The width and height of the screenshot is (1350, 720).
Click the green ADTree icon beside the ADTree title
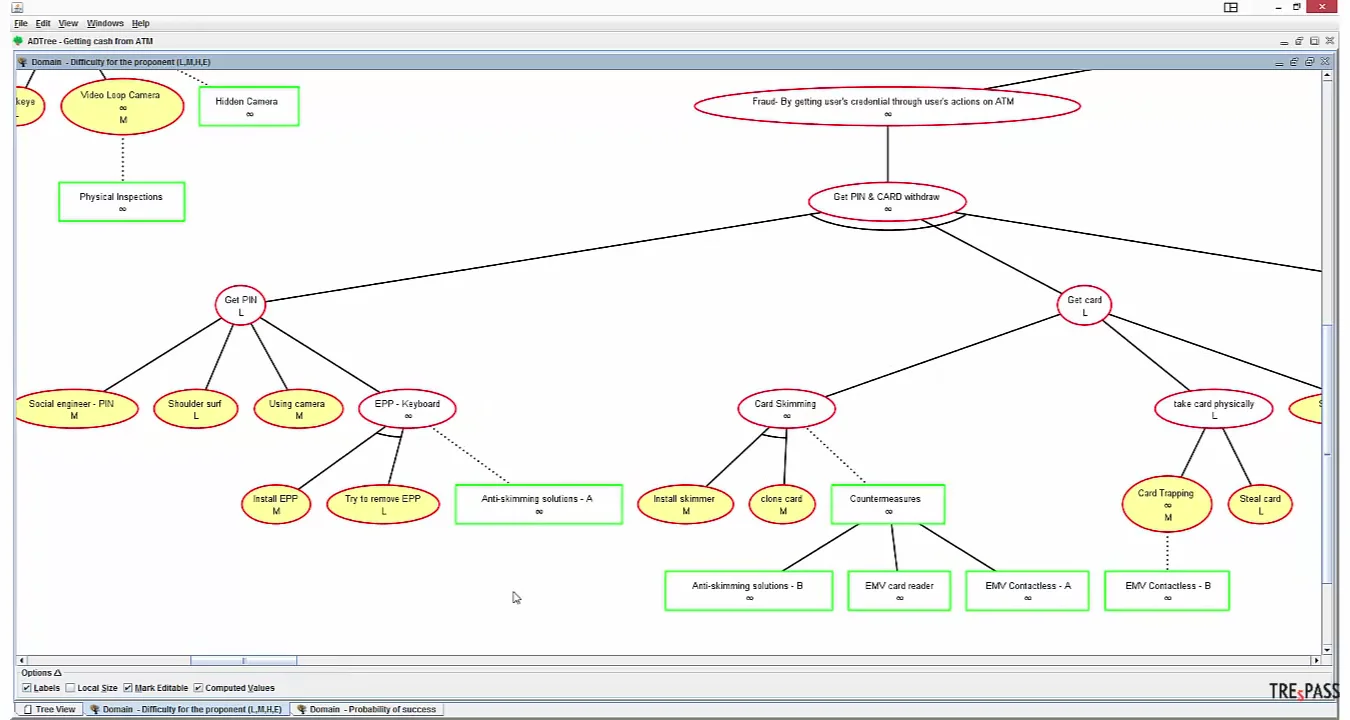(18, 41)
